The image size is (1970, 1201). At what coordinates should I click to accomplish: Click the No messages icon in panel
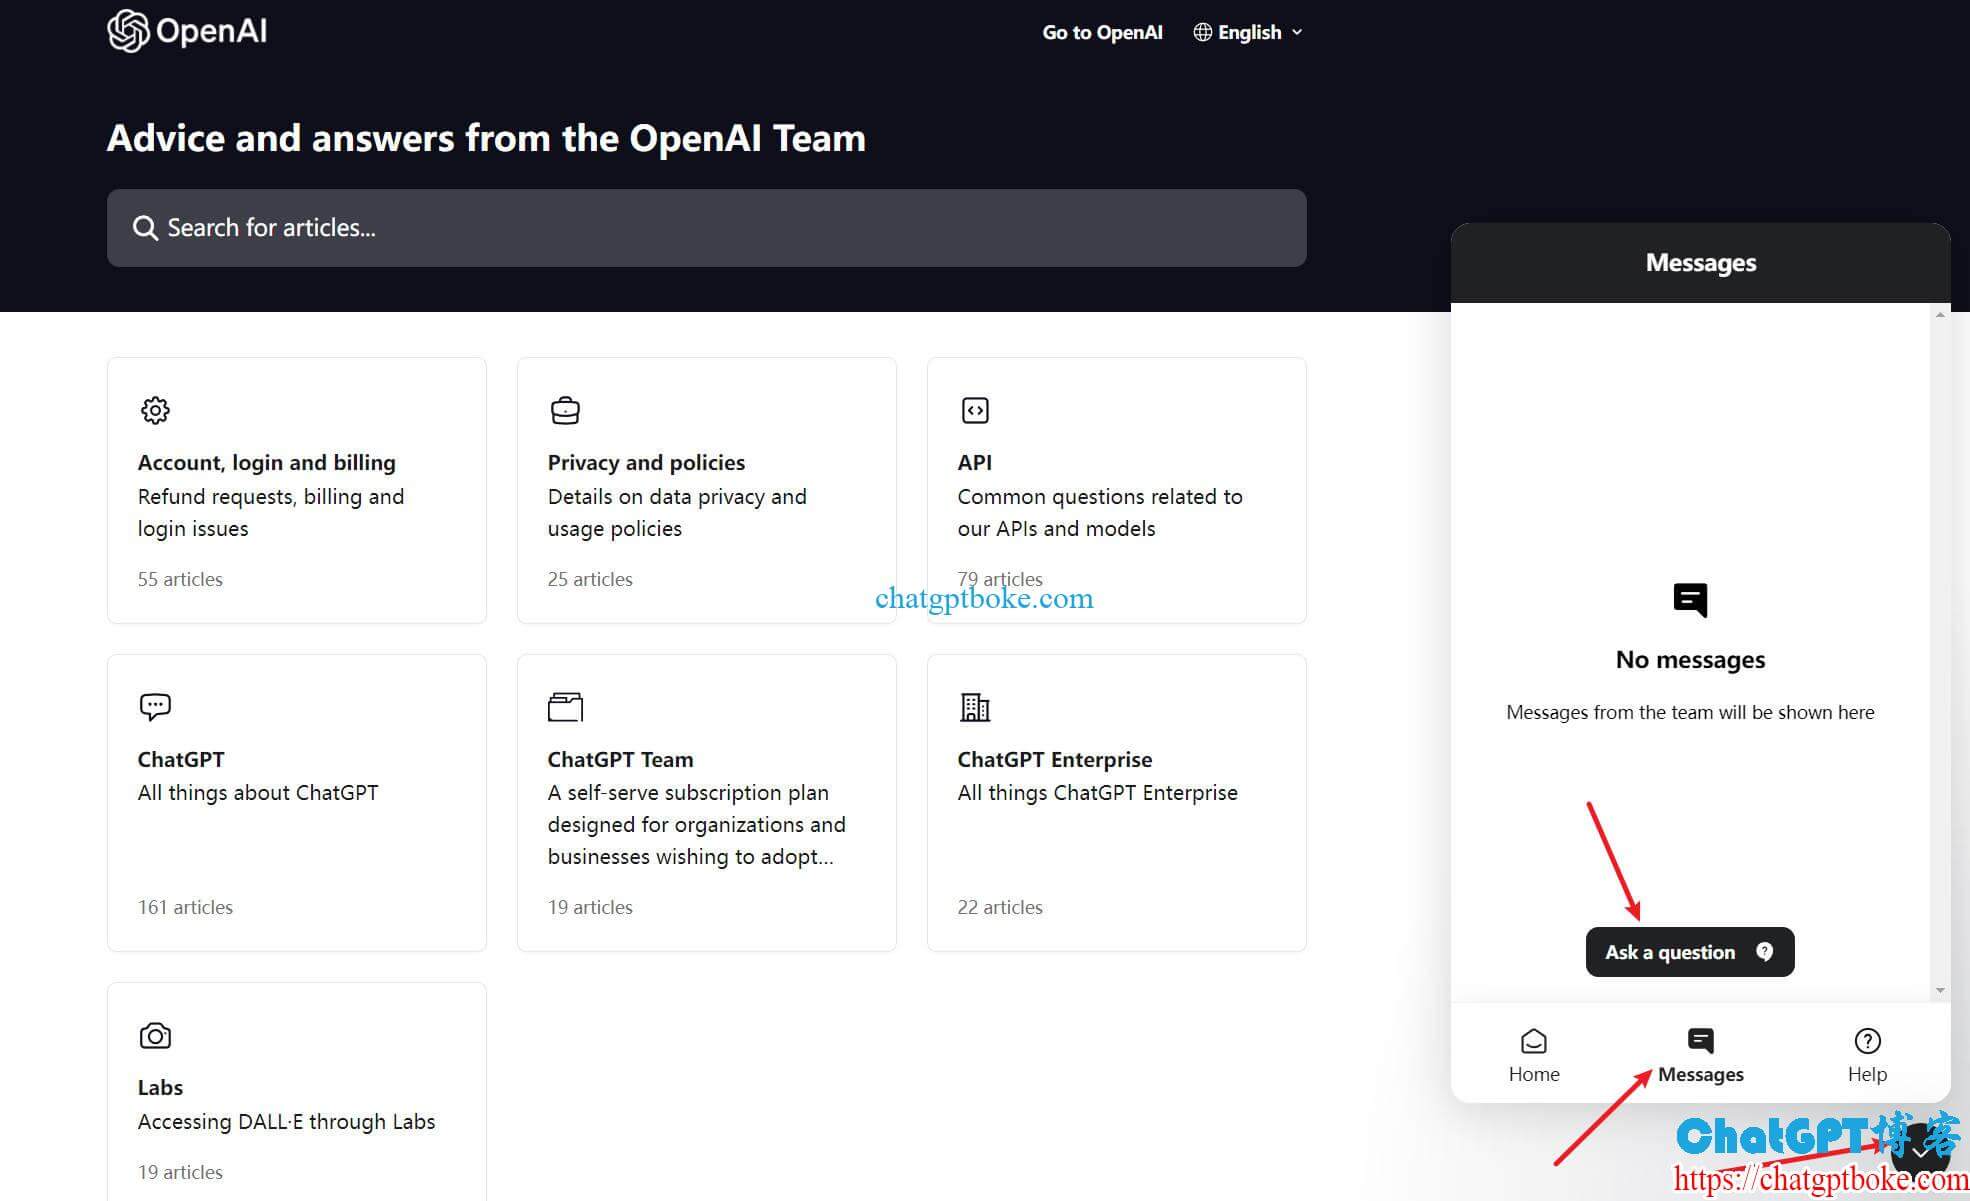click(1689, 599)
